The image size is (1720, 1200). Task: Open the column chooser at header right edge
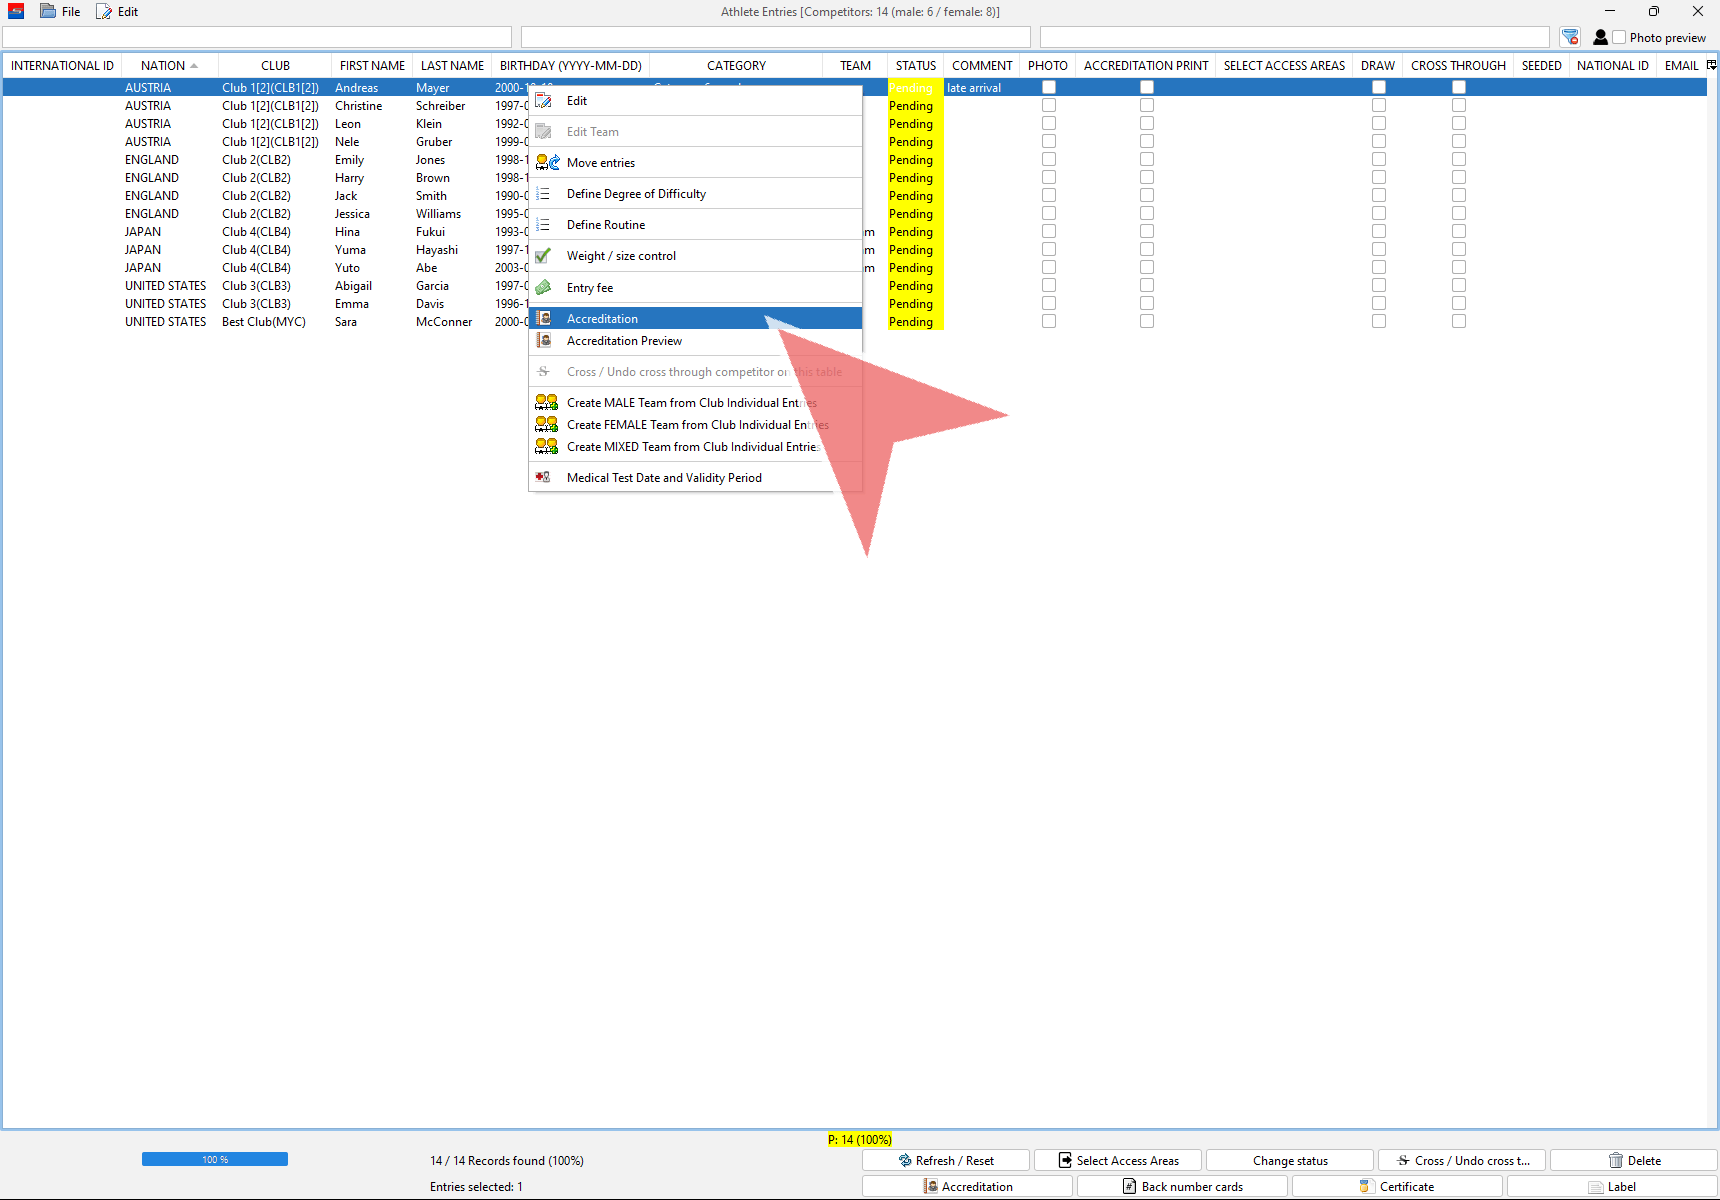(1711, 65)
